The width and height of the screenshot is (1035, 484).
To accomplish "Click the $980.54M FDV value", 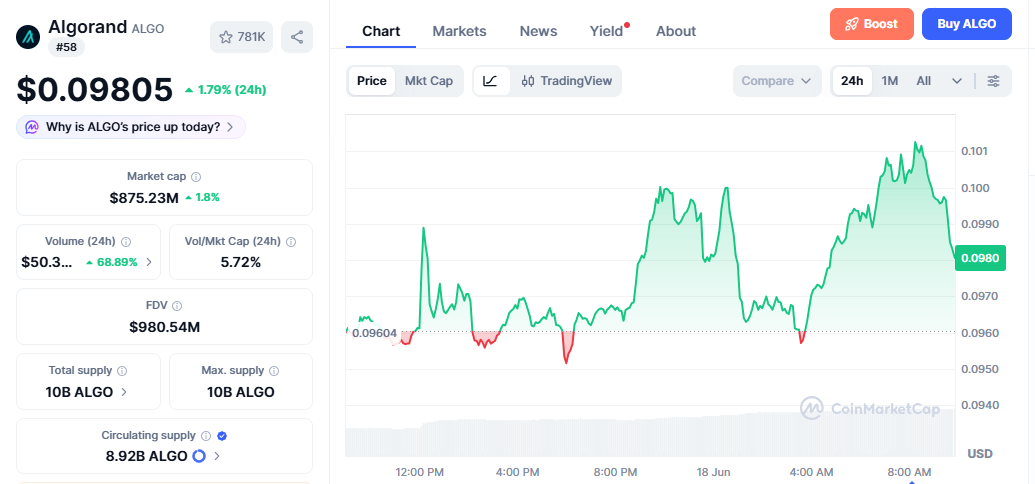I will point(164,327).
